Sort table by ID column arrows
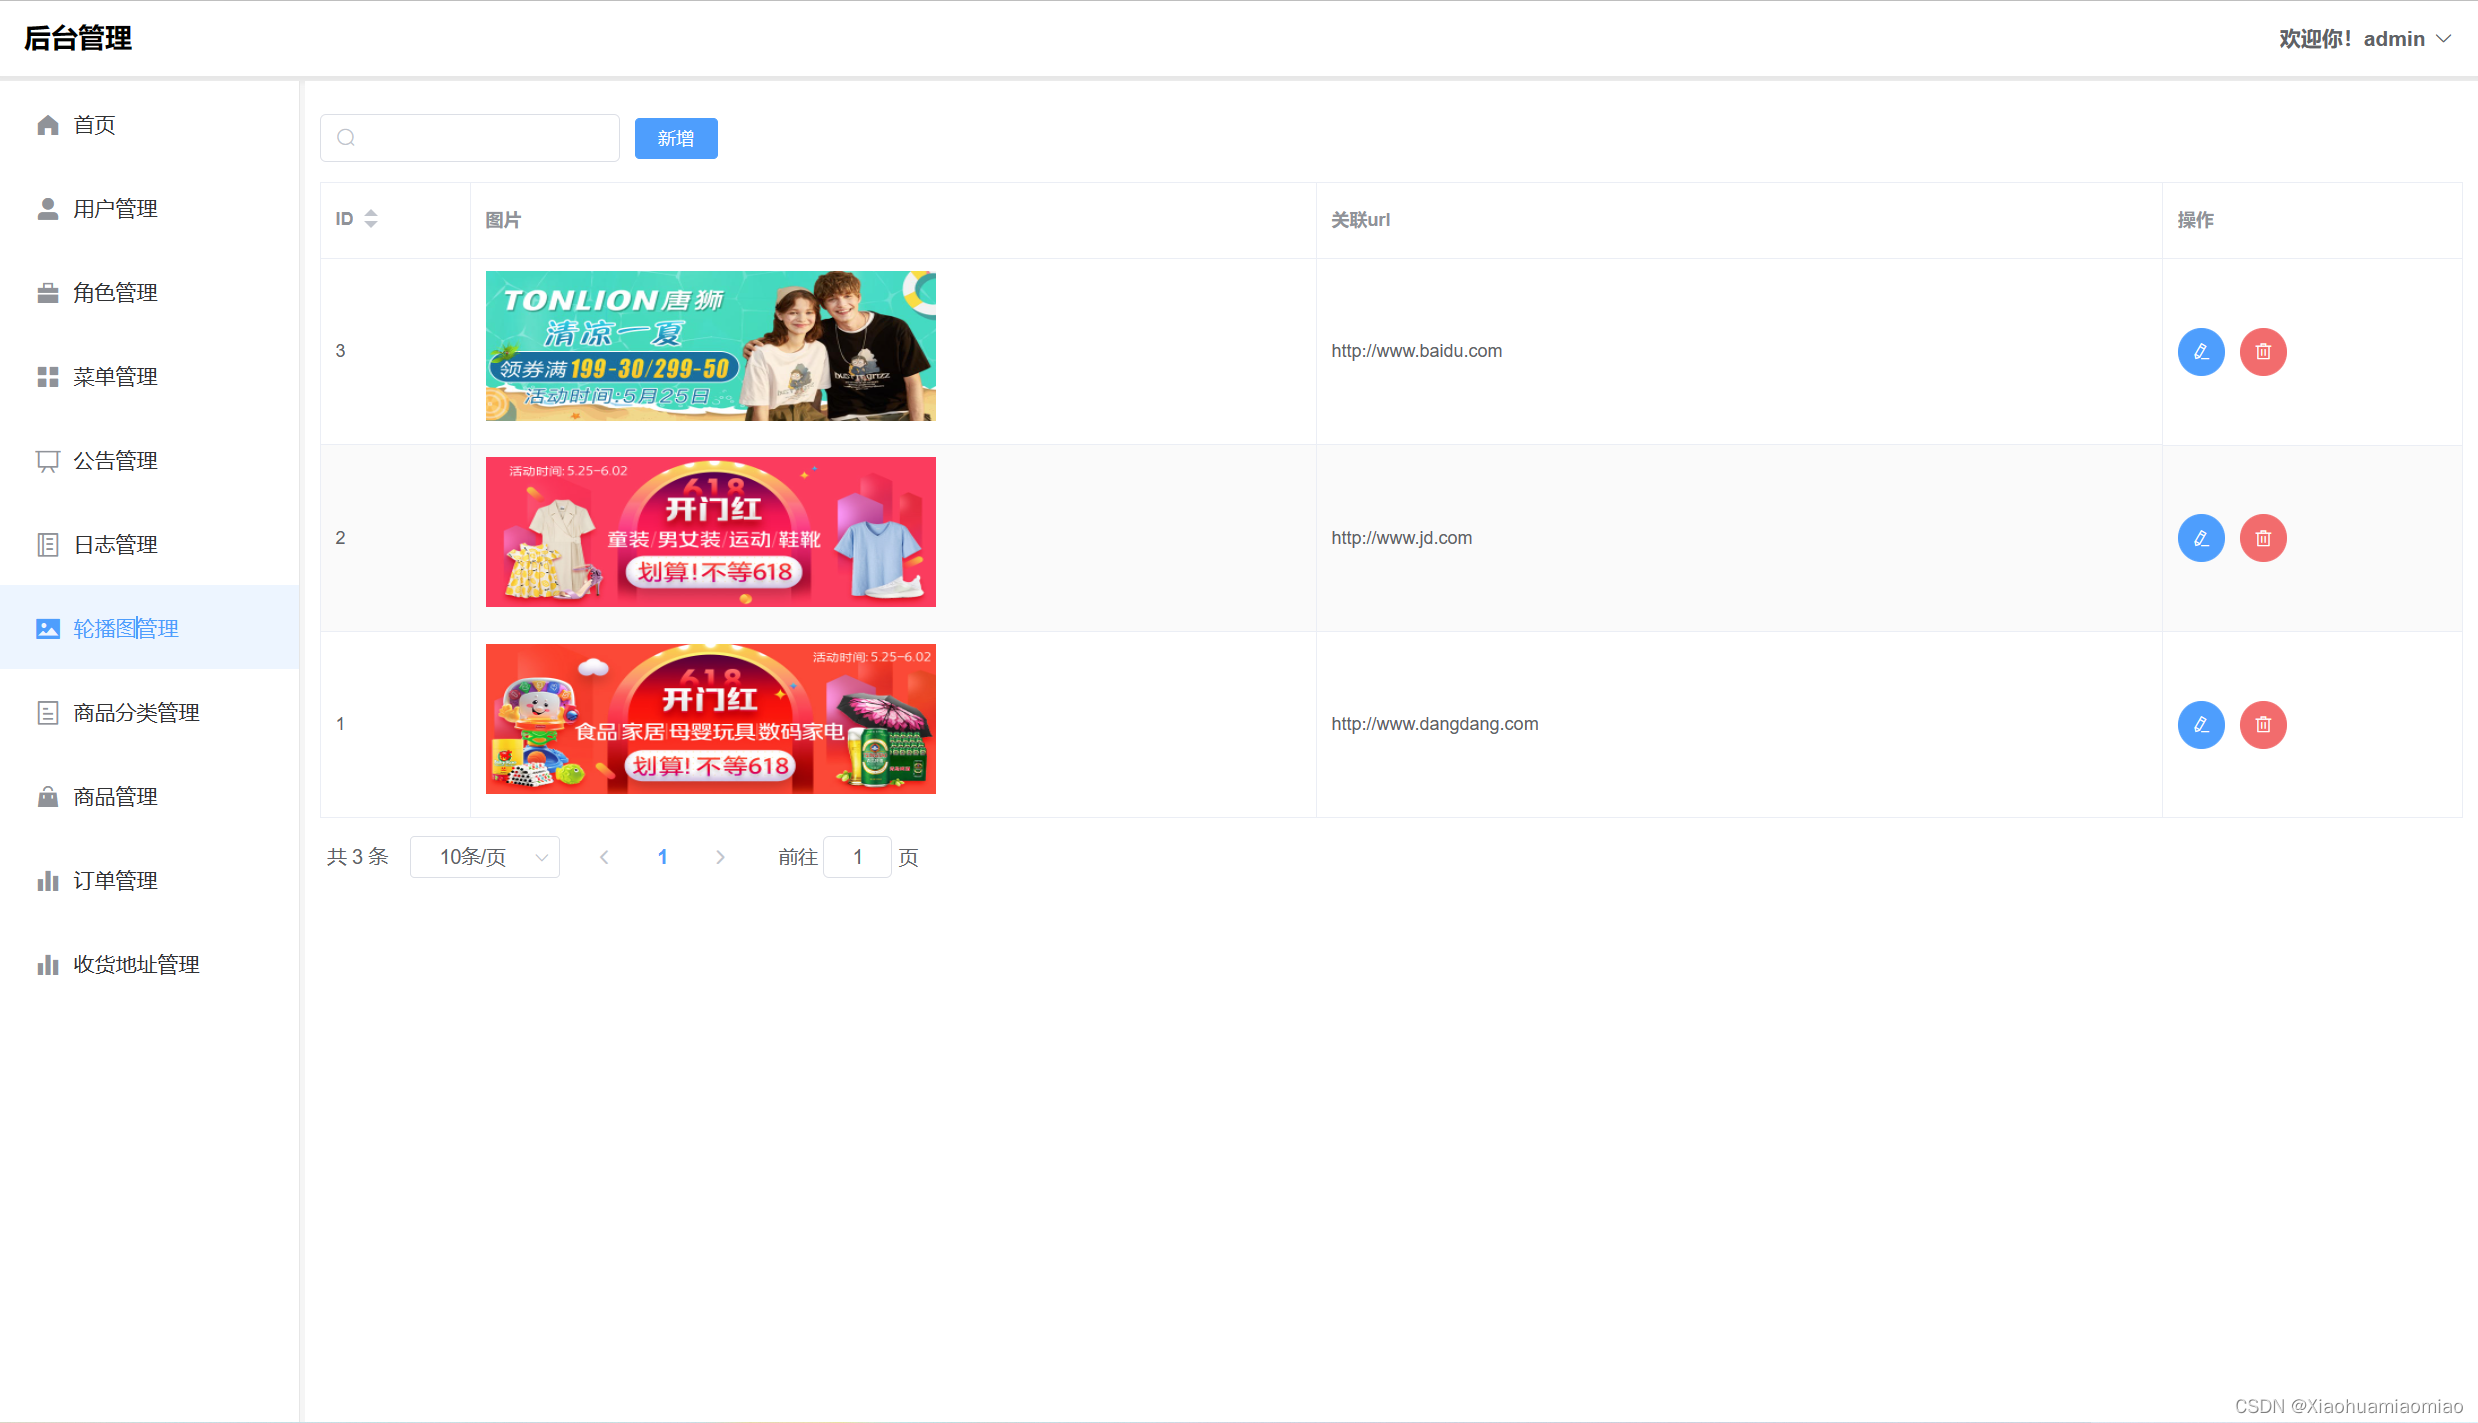2478x1423 pixels. [371, 219]
